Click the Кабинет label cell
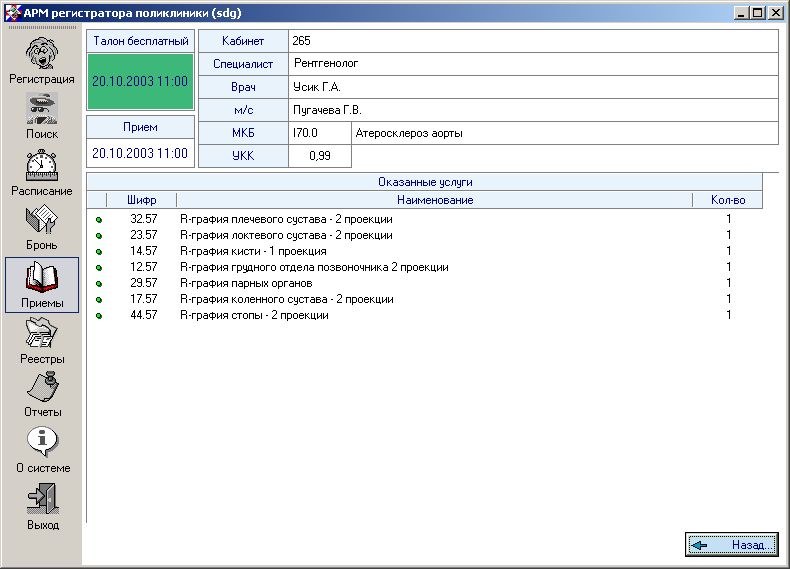 click(x=243, y=41)
